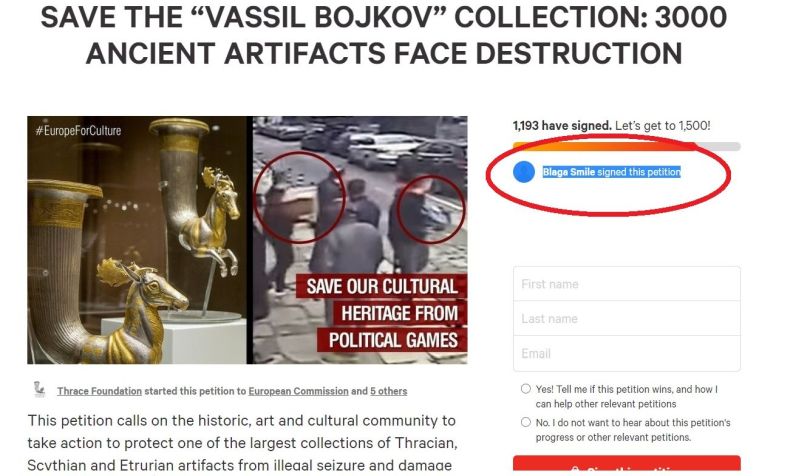Click the Thrace Foundation logo icon

39,389
